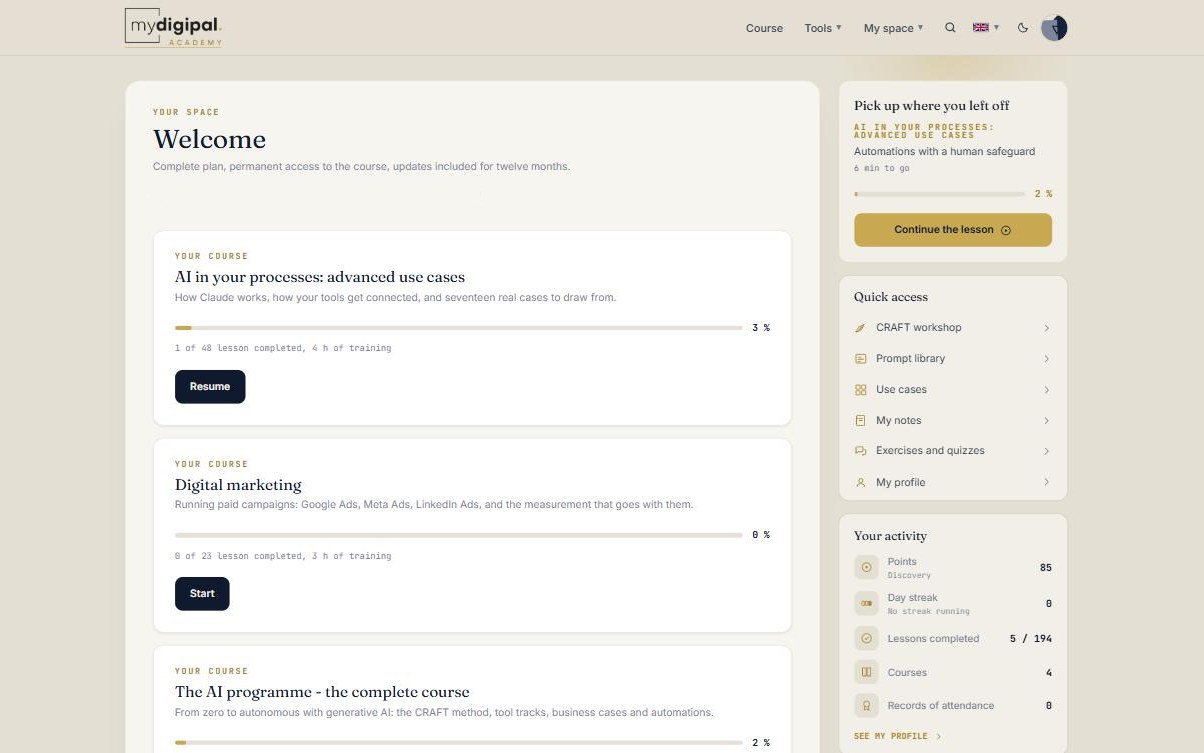The width and height of the screenshot is (1204, 753).
Task: Click chevron next to My notes
Action: [1047, 421]
